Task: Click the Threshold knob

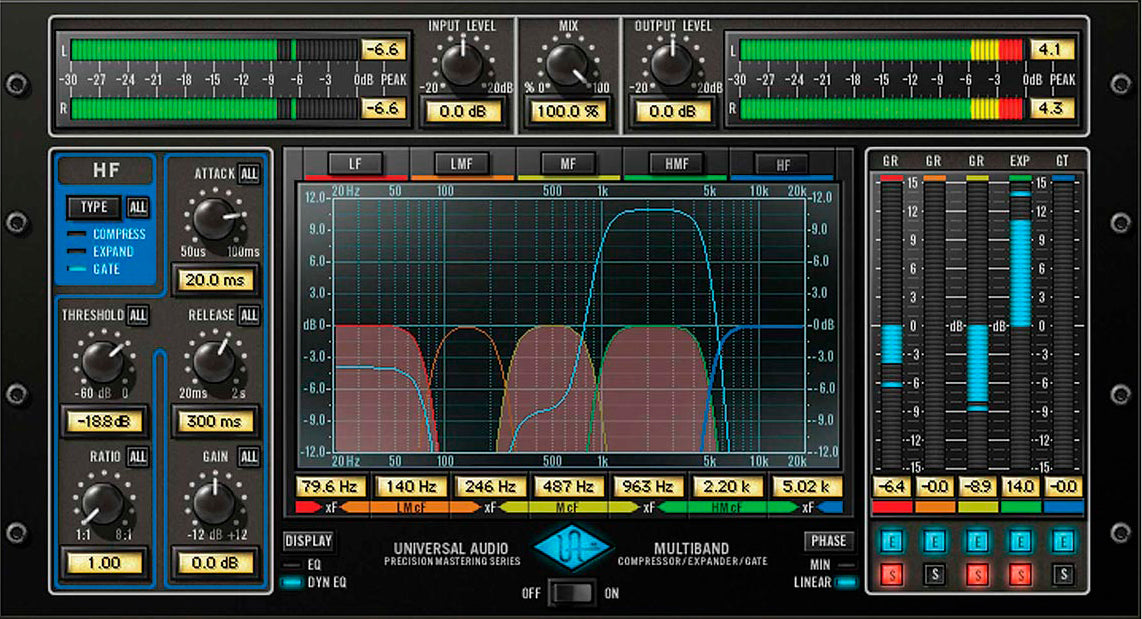Action: [x=100, y=361]
